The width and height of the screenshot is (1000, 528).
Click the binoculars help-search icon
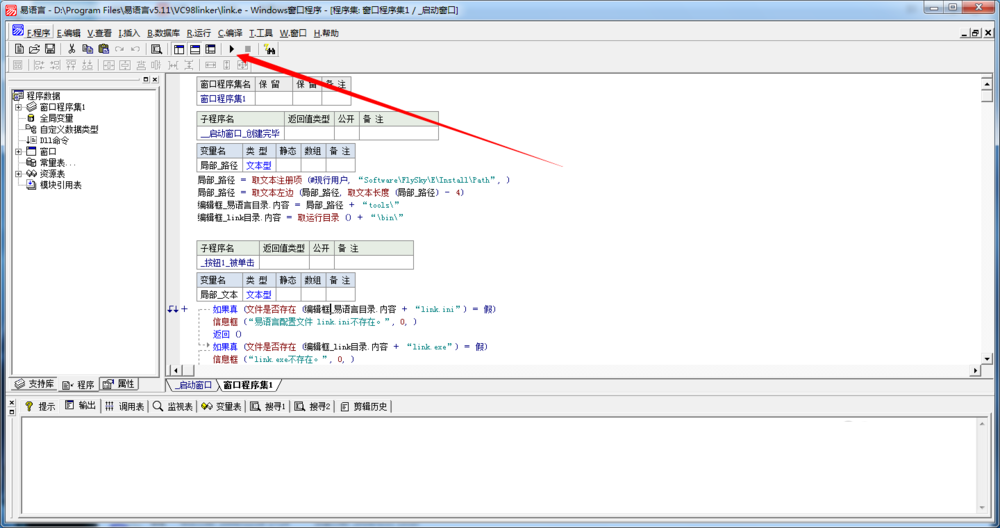269,49
